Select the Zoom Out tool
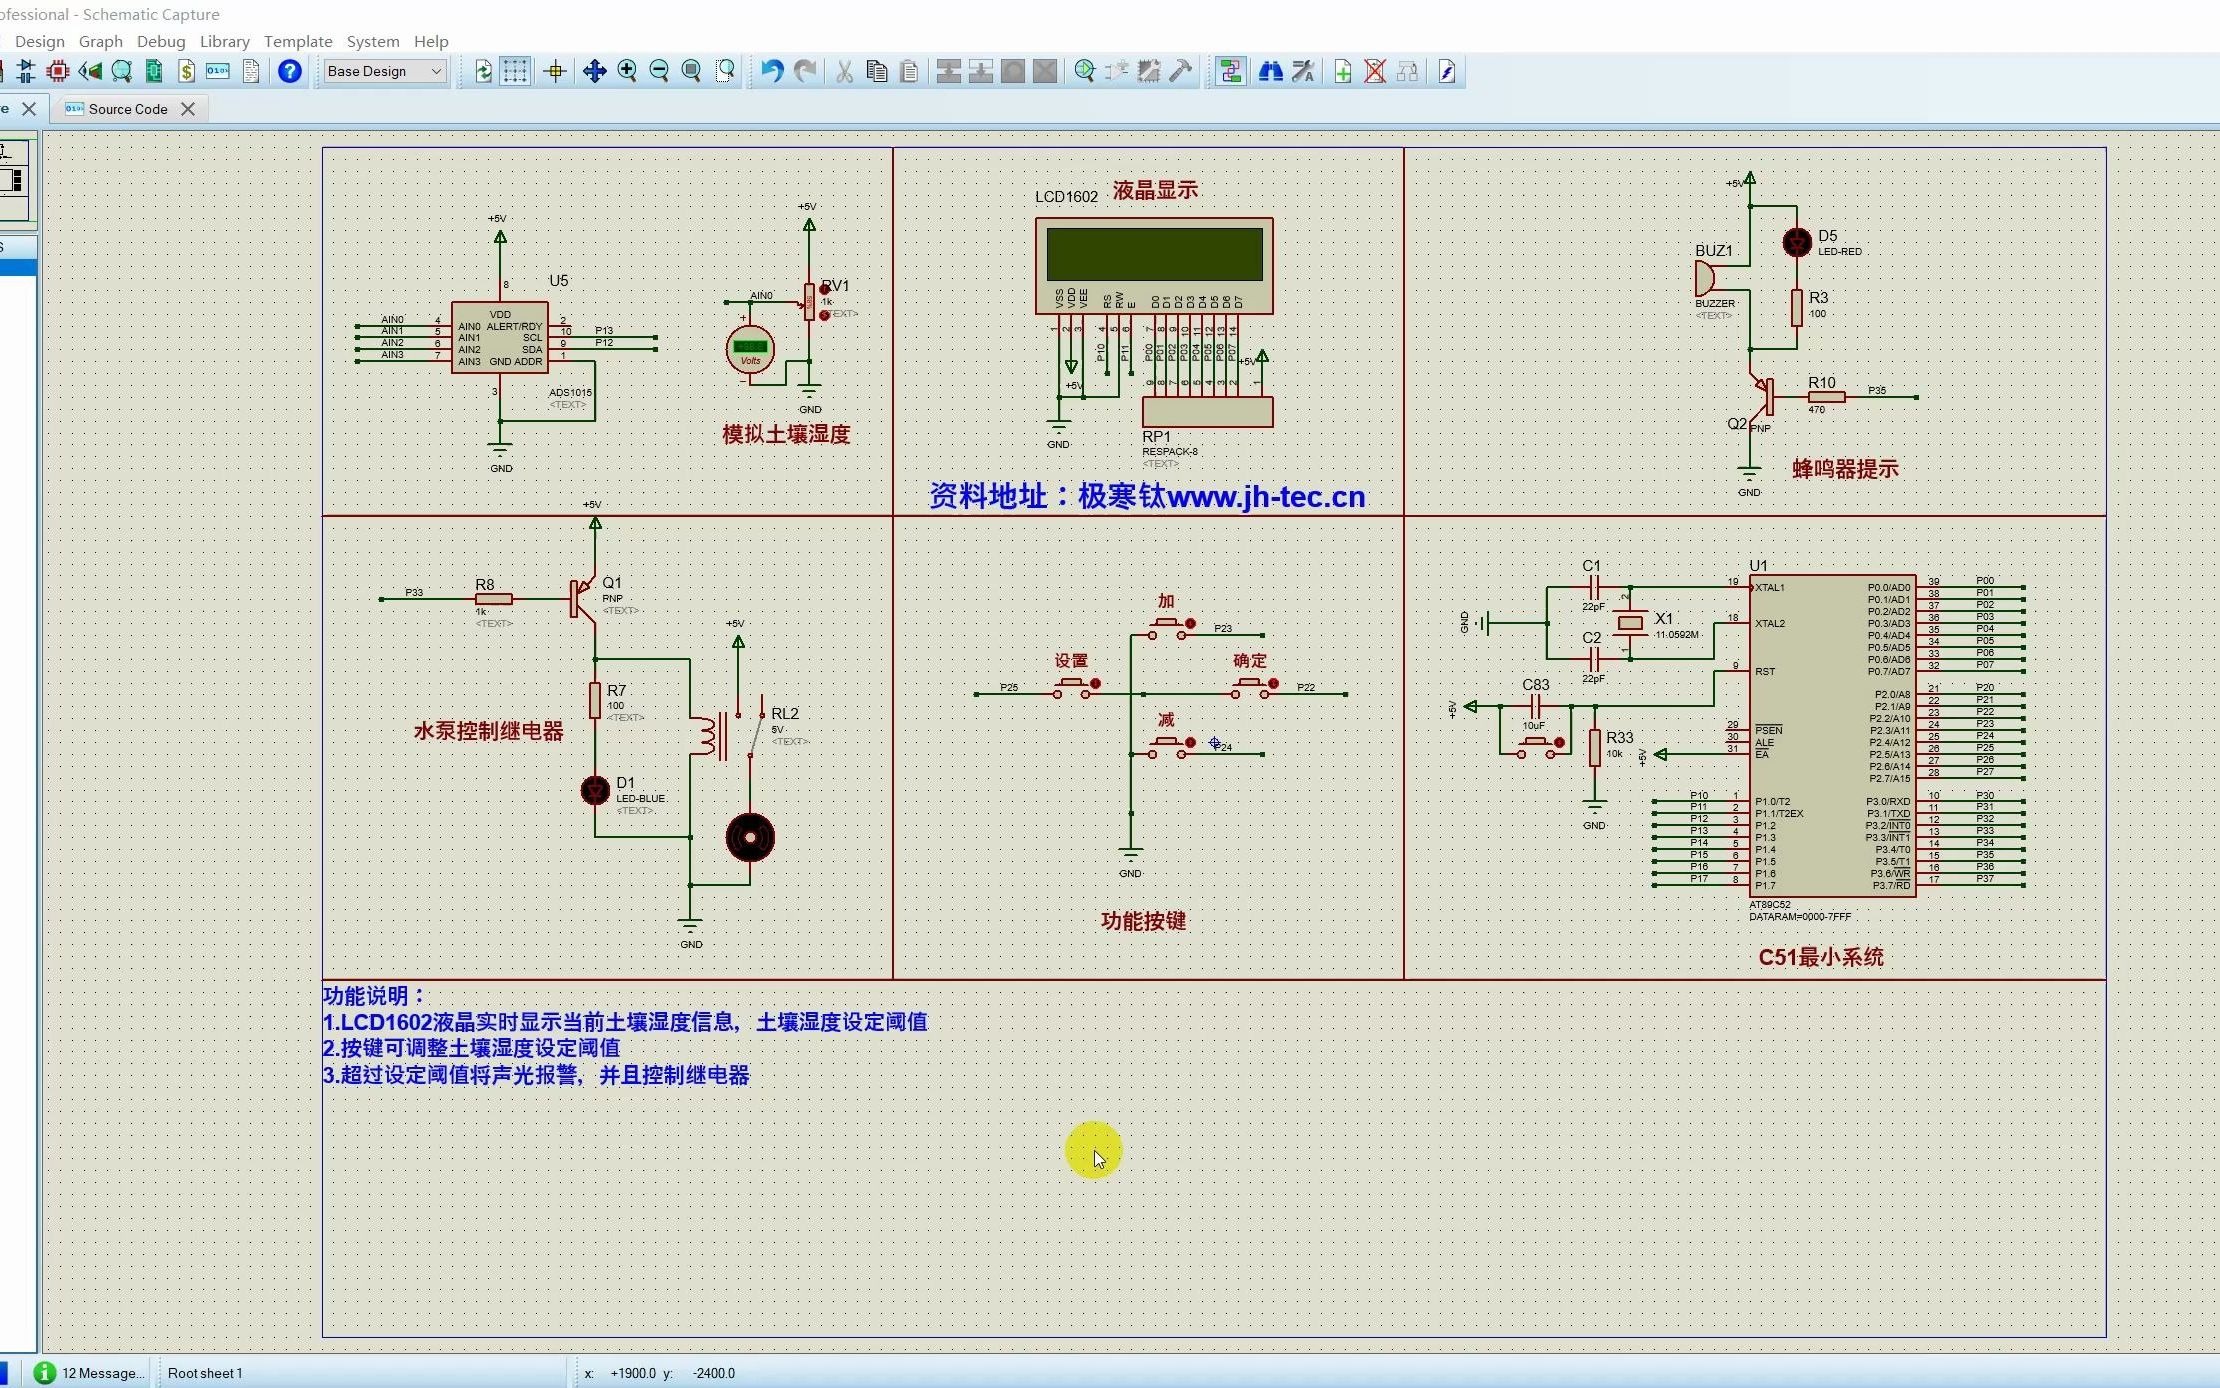 (x=659, y=71)
